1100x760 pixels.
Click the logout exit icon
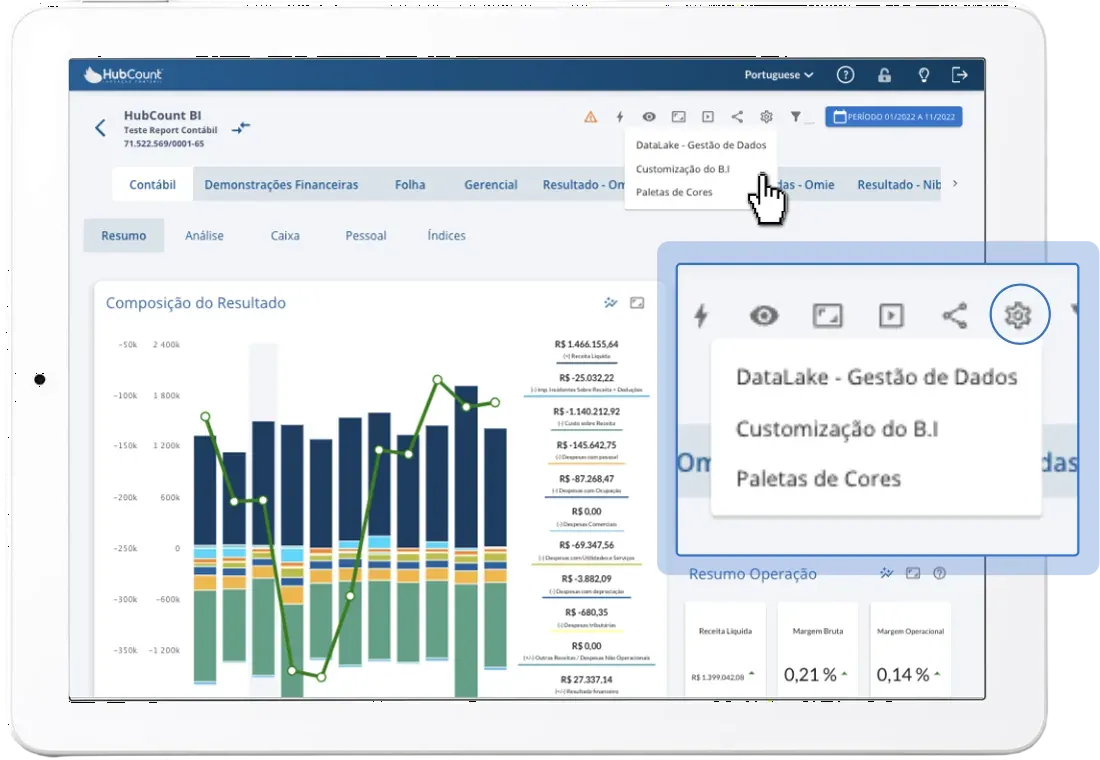[960, 74]
